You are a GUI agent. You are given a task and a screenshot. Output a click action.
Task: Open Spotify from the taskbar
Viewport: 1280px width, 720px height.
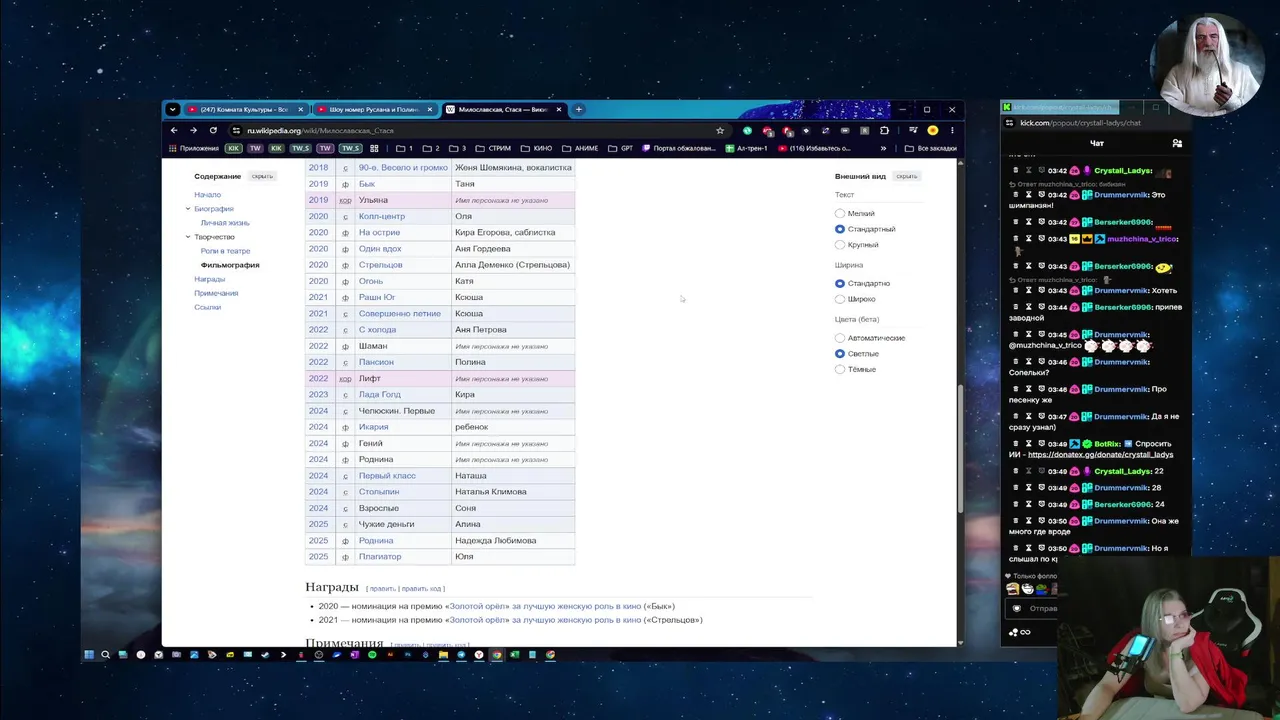(372, 655)
